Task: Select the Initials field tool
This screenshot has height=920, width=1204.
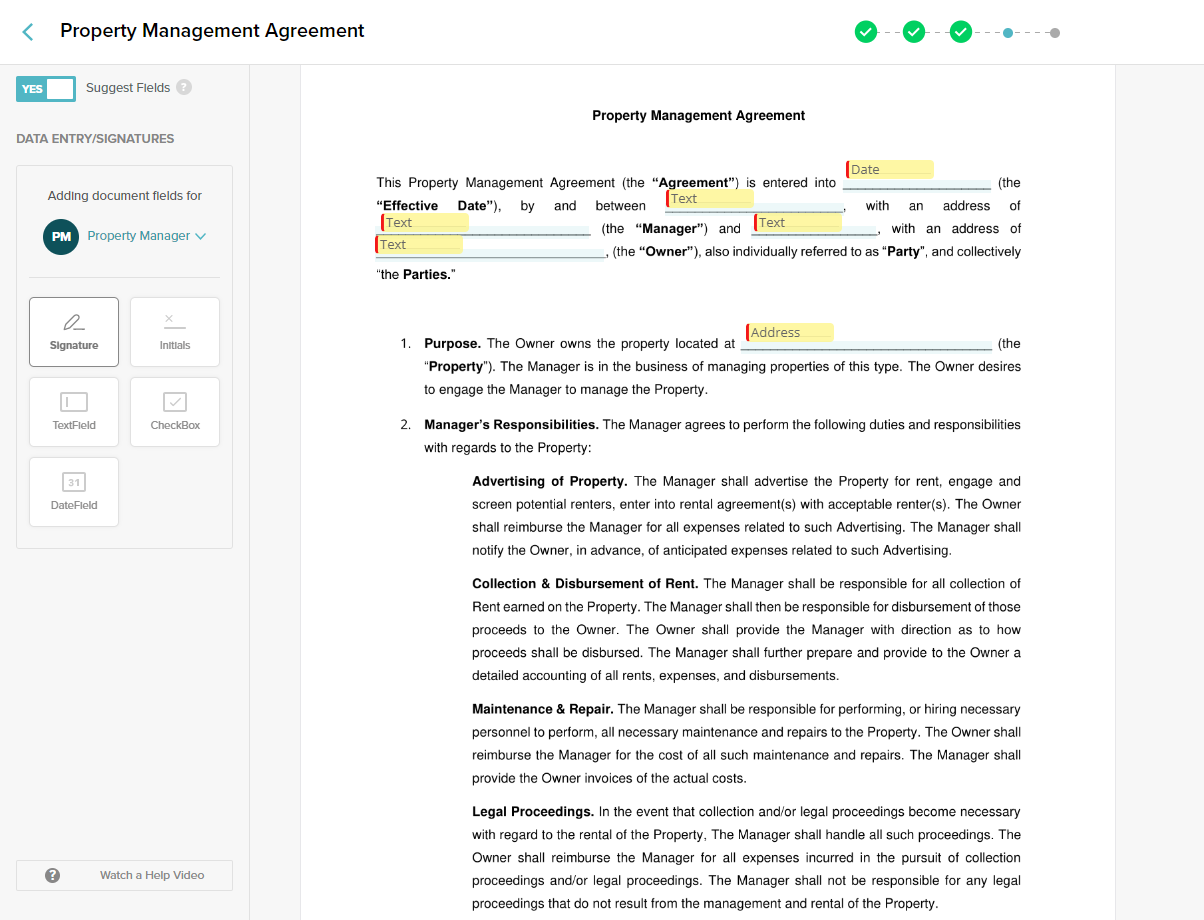Action: pyautogui.click(x=174, y=331)
